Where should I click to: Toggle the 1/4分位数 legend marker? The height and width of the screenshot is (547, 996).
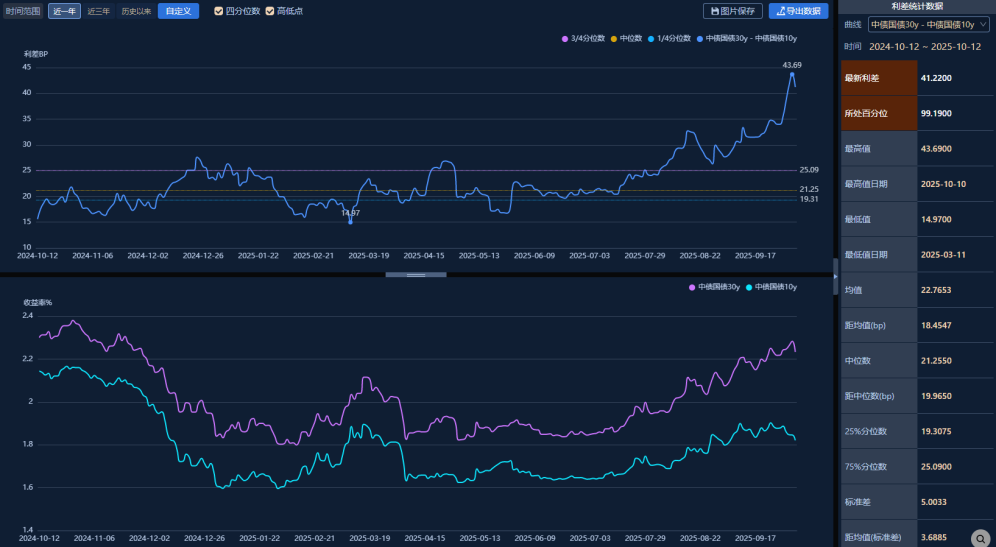pos(653,38)
